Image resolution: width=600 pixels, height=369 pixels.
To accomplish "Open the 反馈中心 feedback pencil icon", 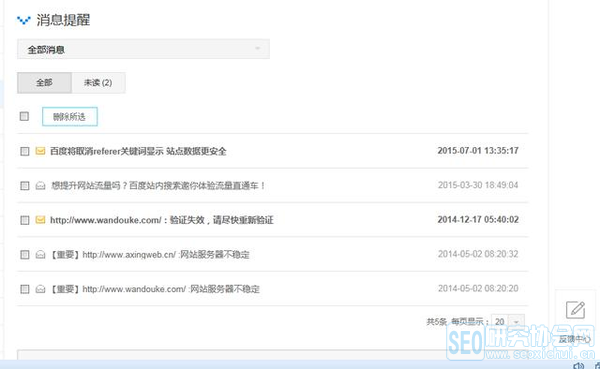I will click(575, 310).
